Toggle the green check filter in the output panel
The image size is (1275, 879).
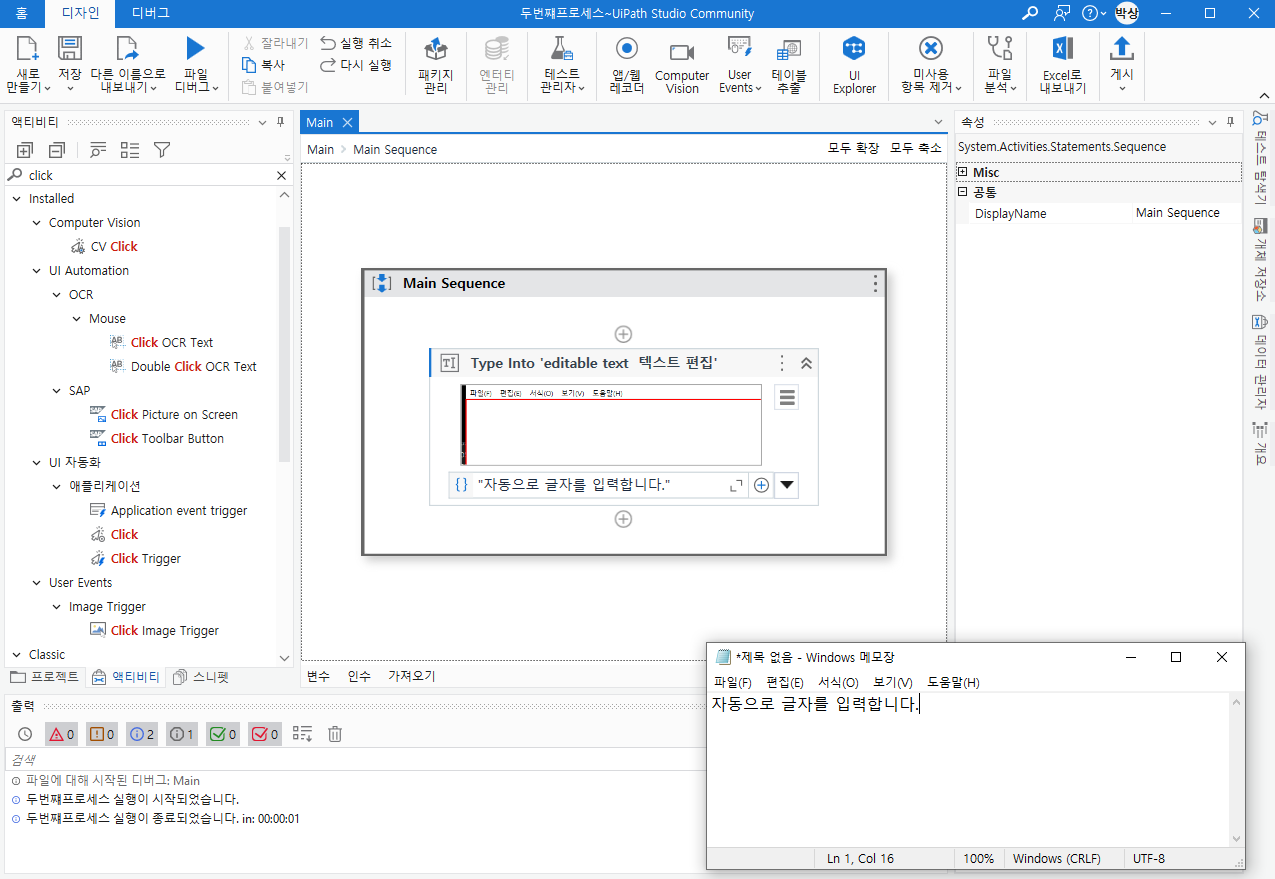[223, 734]
